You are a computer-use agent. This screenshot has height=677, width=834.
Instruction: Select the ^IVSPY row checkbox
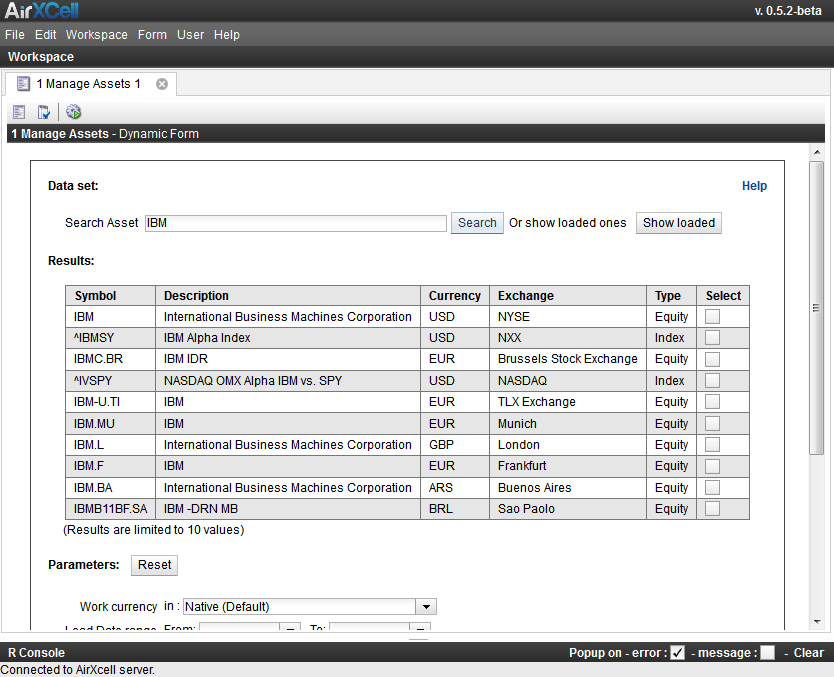click(712, 380)
